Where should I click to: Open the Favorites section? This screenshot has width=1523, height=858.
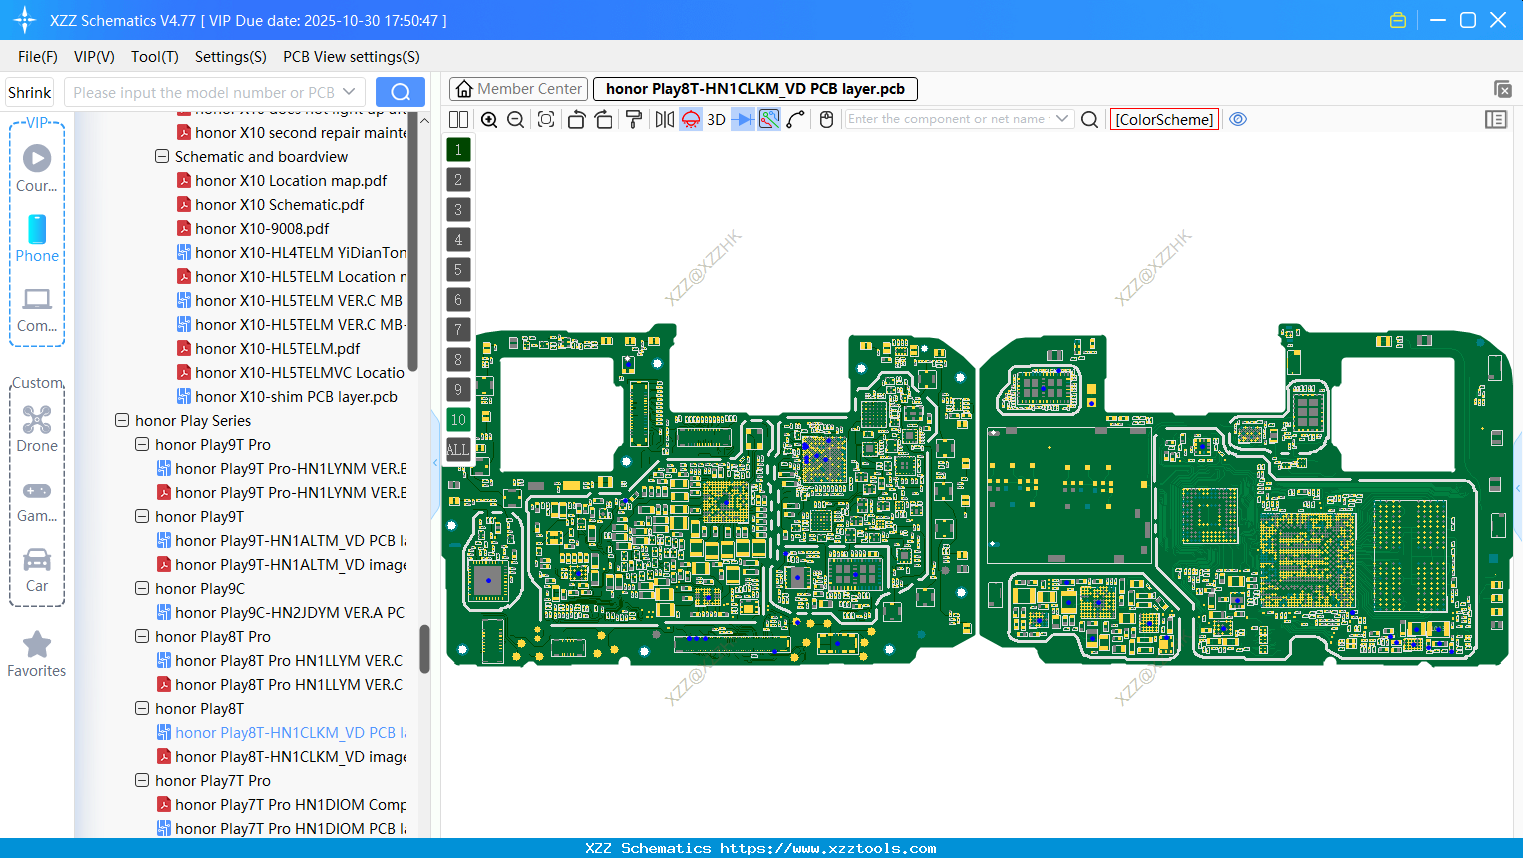(37, 655)
